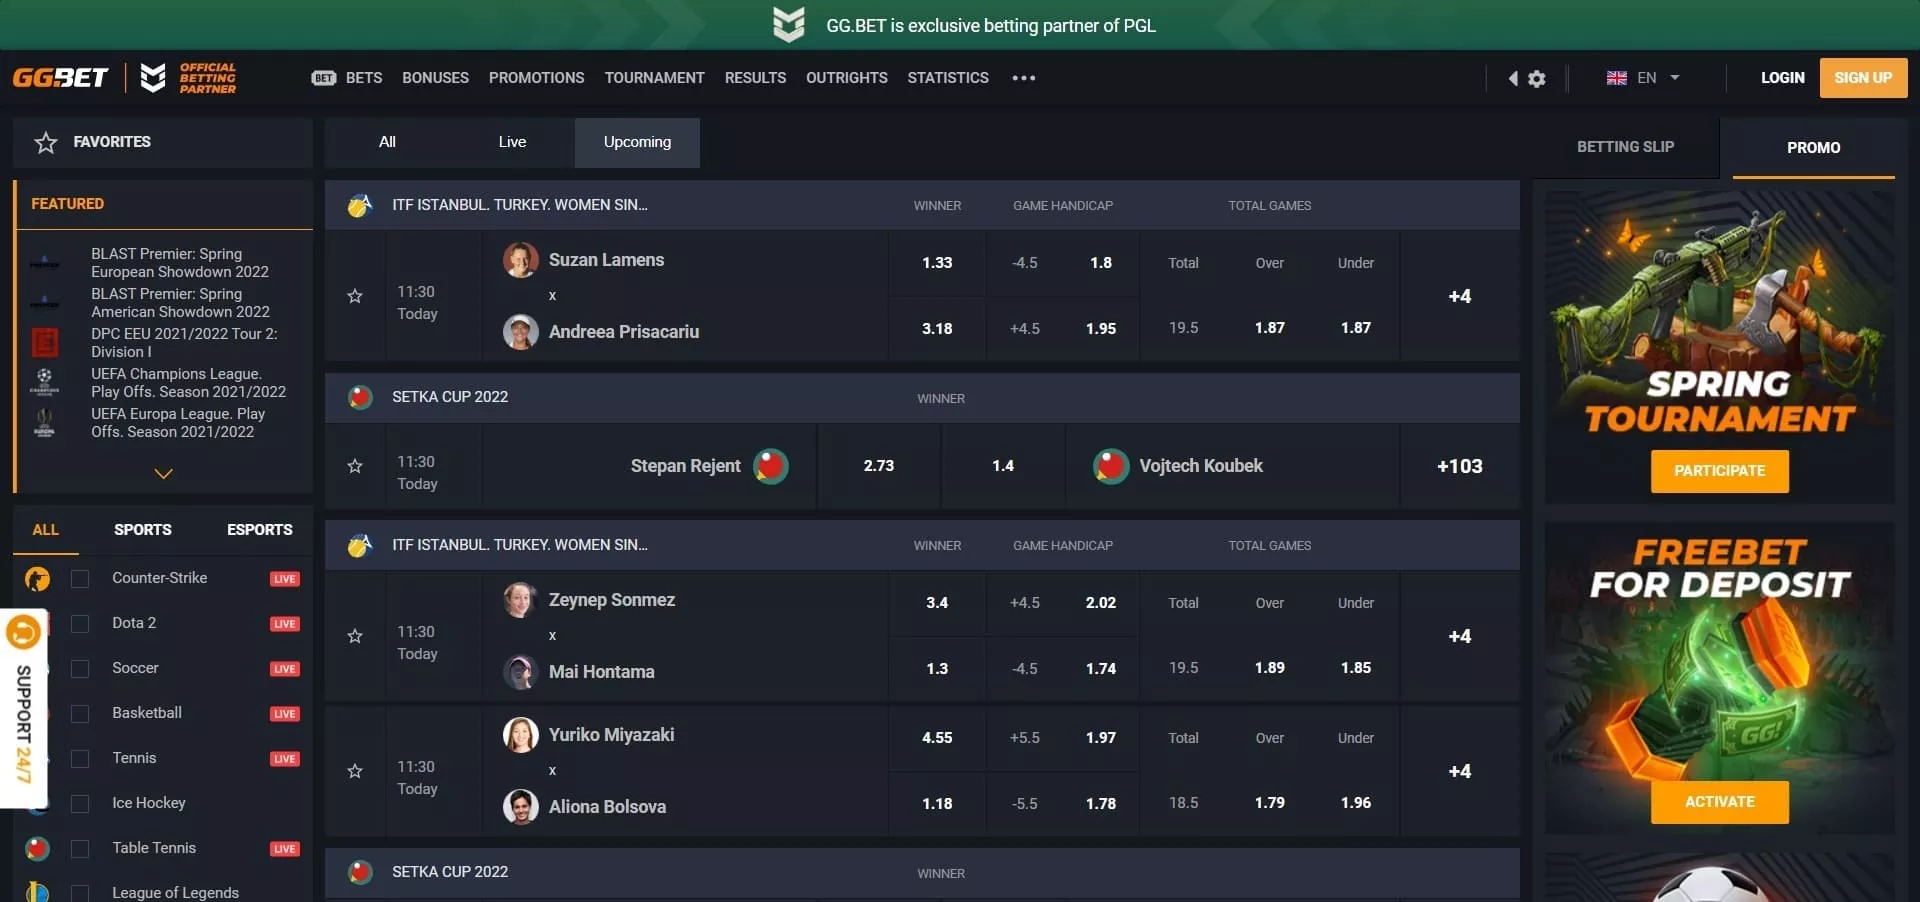Expand +103 more markets for Setka Cup

click(x=1459, y=466)
